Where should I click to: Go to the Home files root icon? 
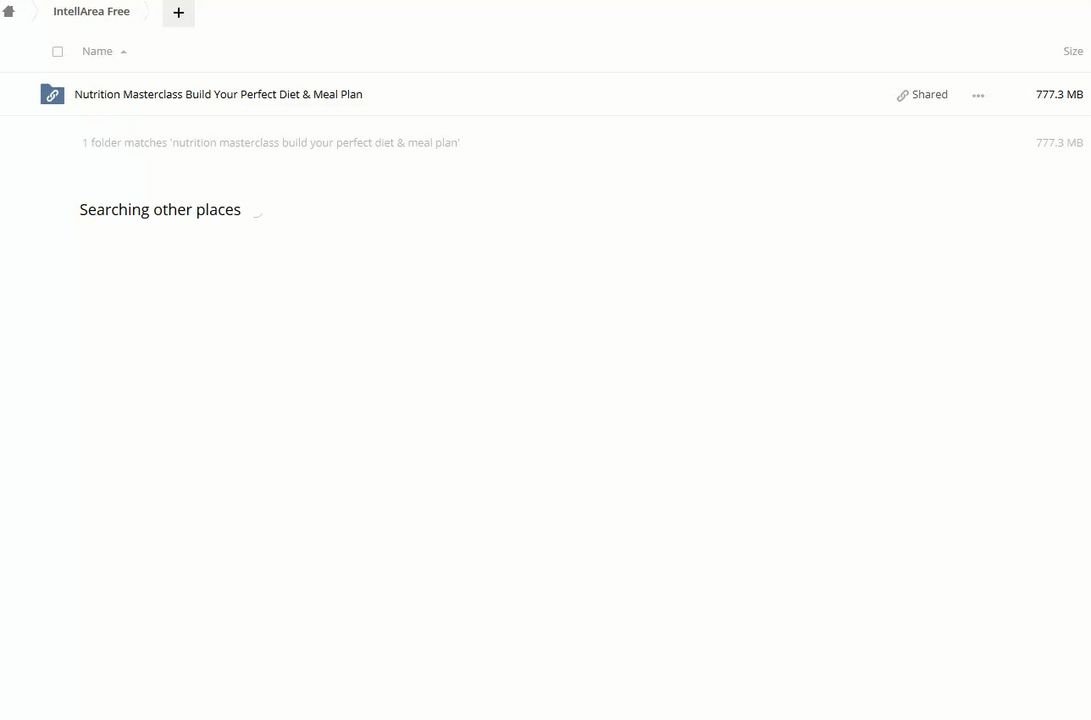(9, 12)
